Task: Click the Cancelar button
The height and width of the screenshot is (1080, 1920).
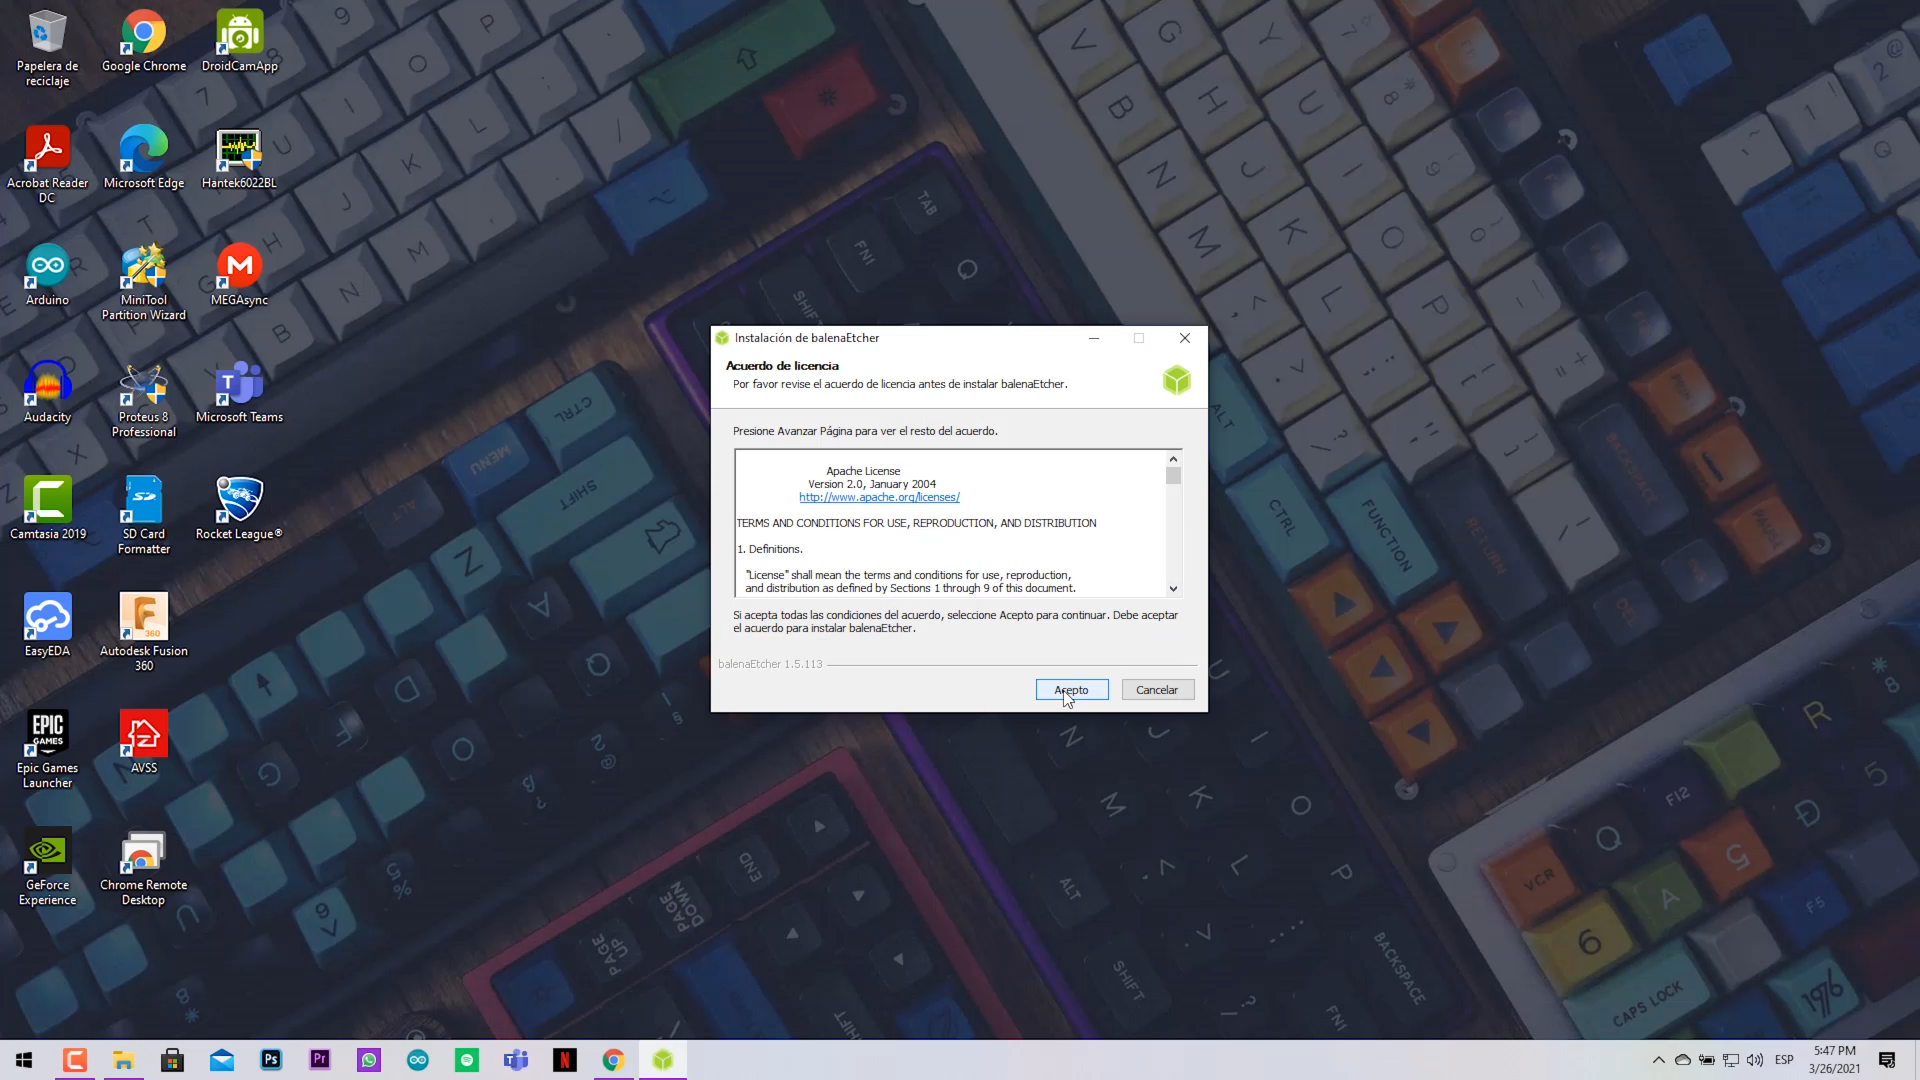Action: [1157, 690]
